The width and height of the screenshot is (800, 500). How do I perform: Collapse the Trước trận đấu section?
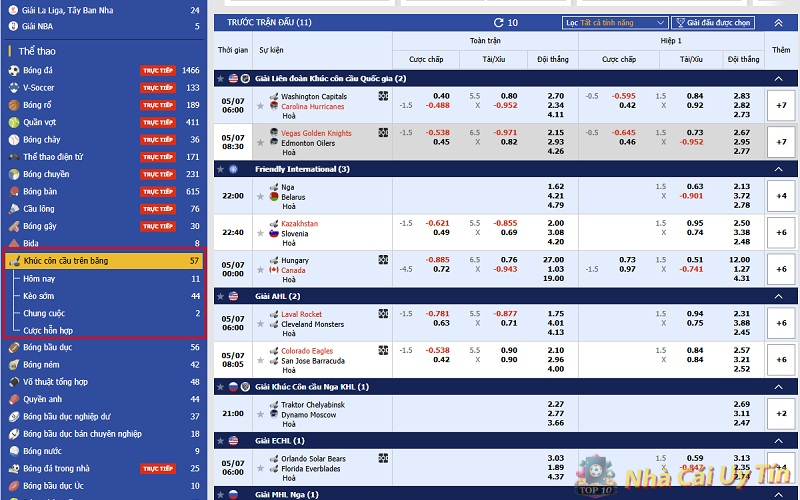click(779, 22)
